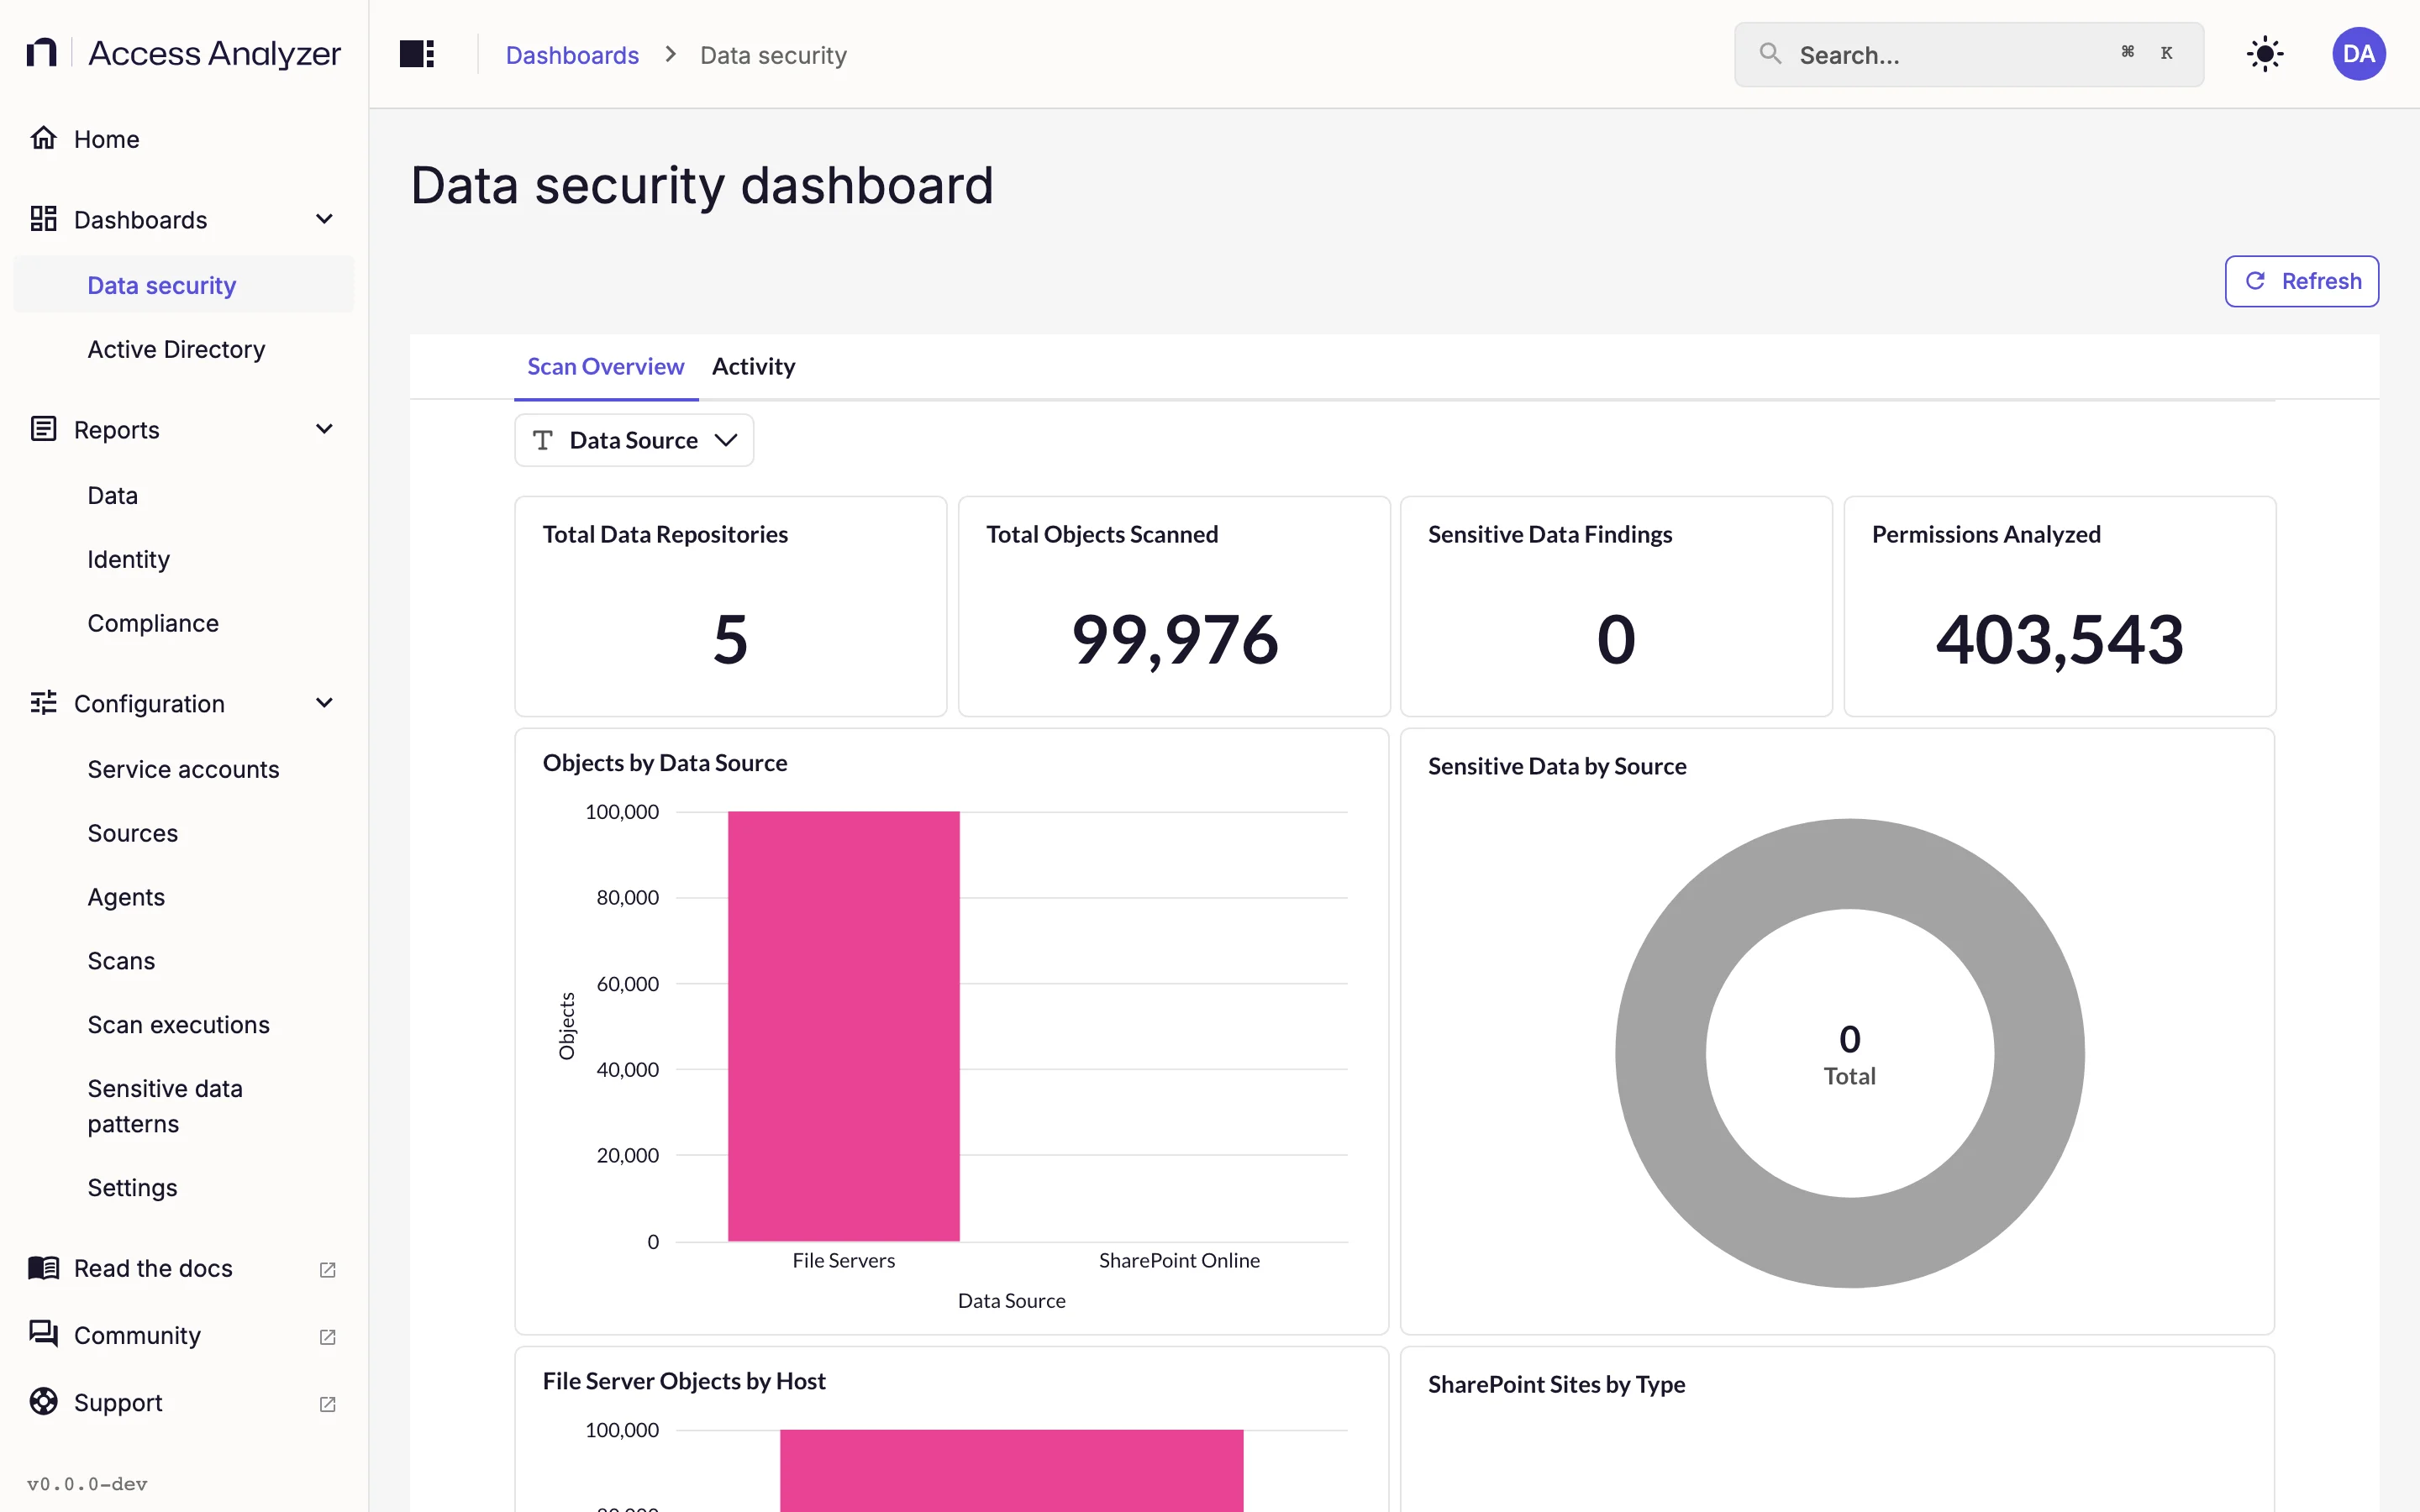Viewport: 2420px width, 1512px height.
Task: Open Data security in the sidebar
Action: [x=184, y=285]
